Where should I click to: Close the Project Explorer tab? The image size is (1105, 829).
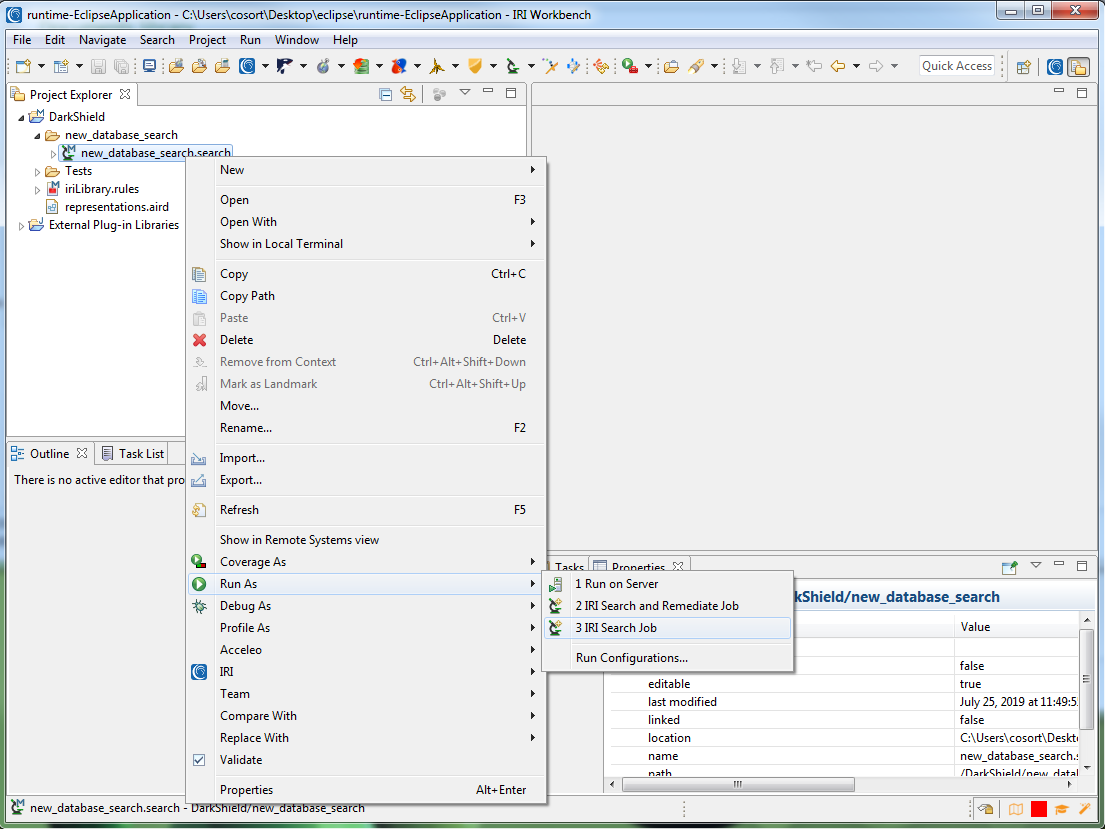click(x=125, y=94)
